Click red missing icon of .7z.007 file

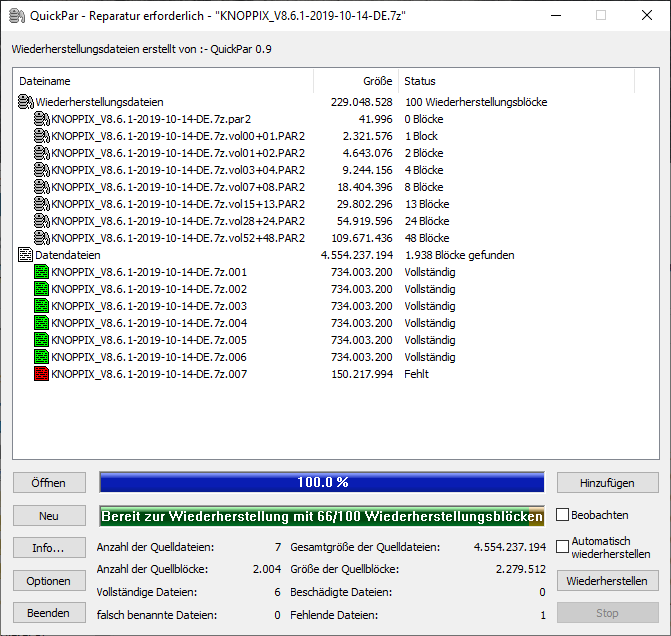tap(42, 374)
